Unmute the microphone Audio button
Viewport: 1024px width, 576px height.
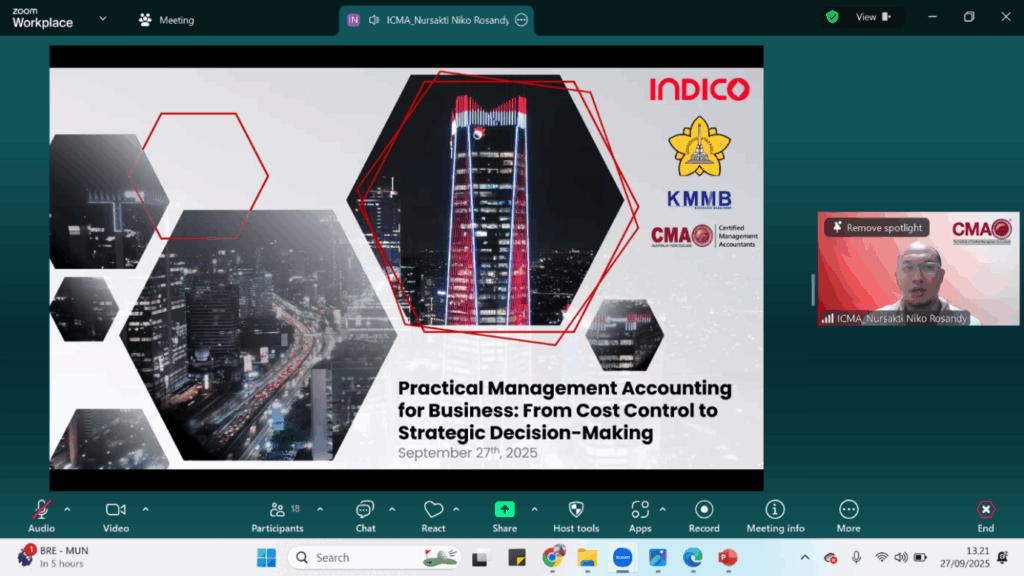tap(41, 515)
